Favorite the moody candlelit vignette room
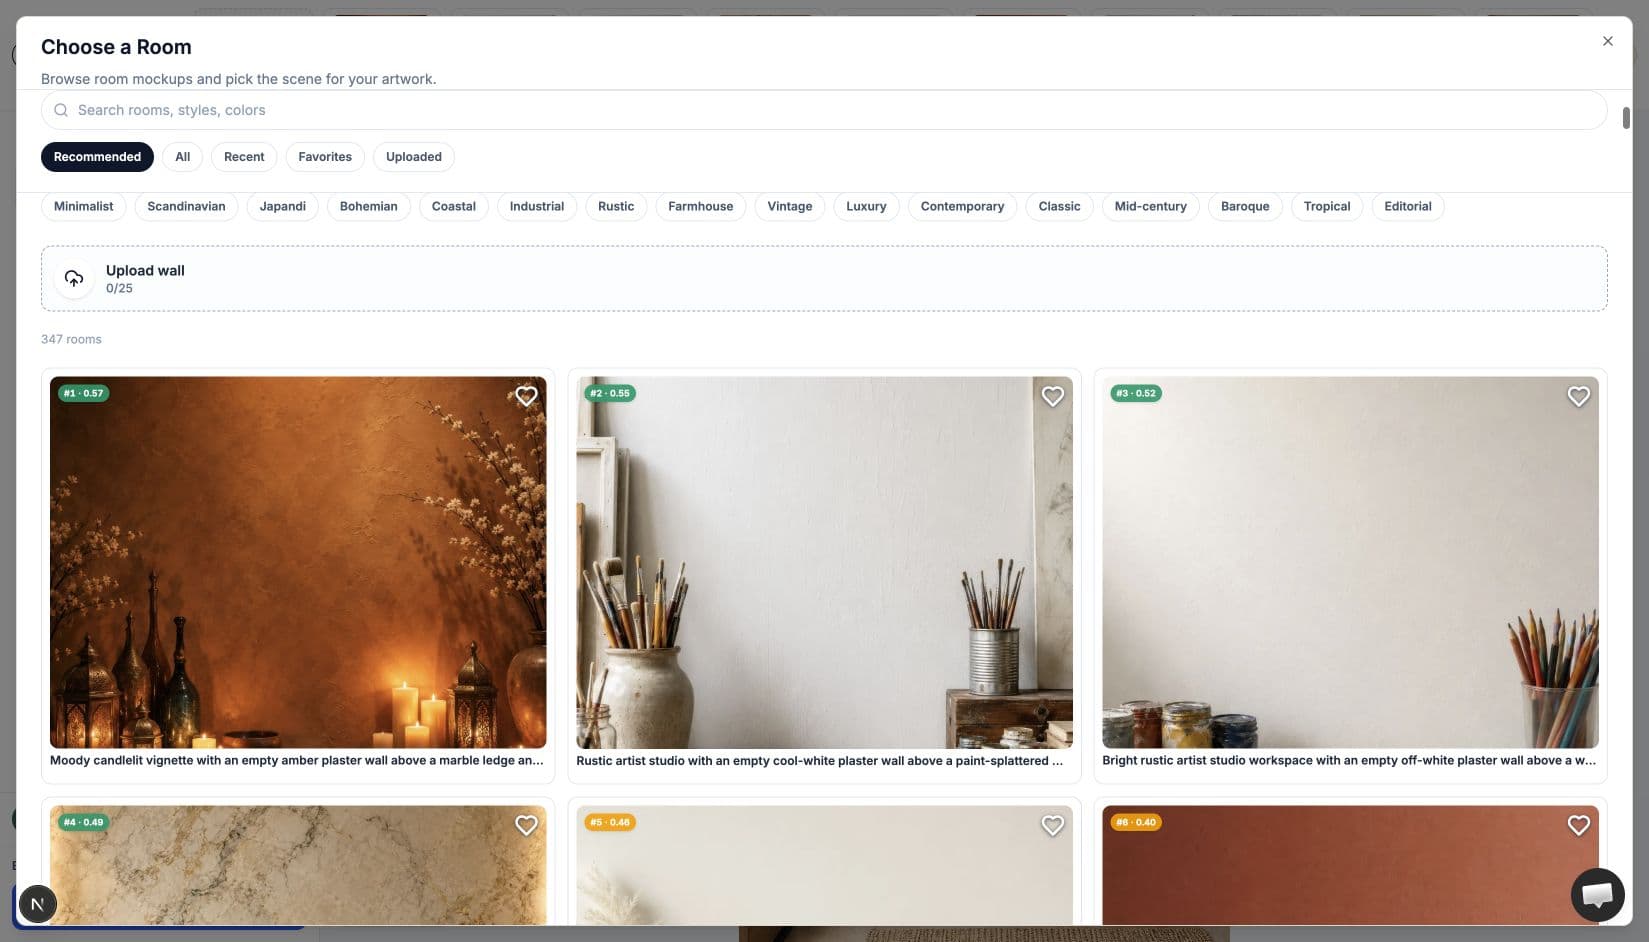Viewport: 1649px width, 942px height. tap(526, 396)
